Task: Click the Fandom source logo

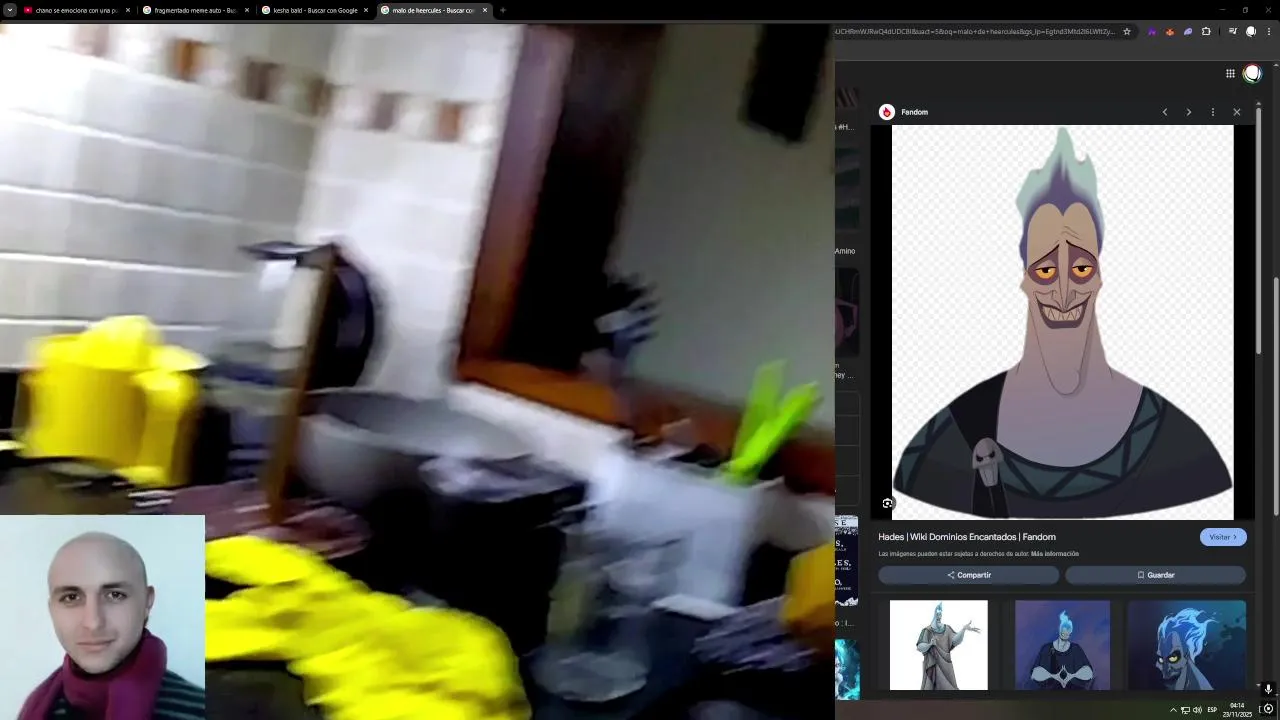Action: pyautogui.click(x=886, y=112)
